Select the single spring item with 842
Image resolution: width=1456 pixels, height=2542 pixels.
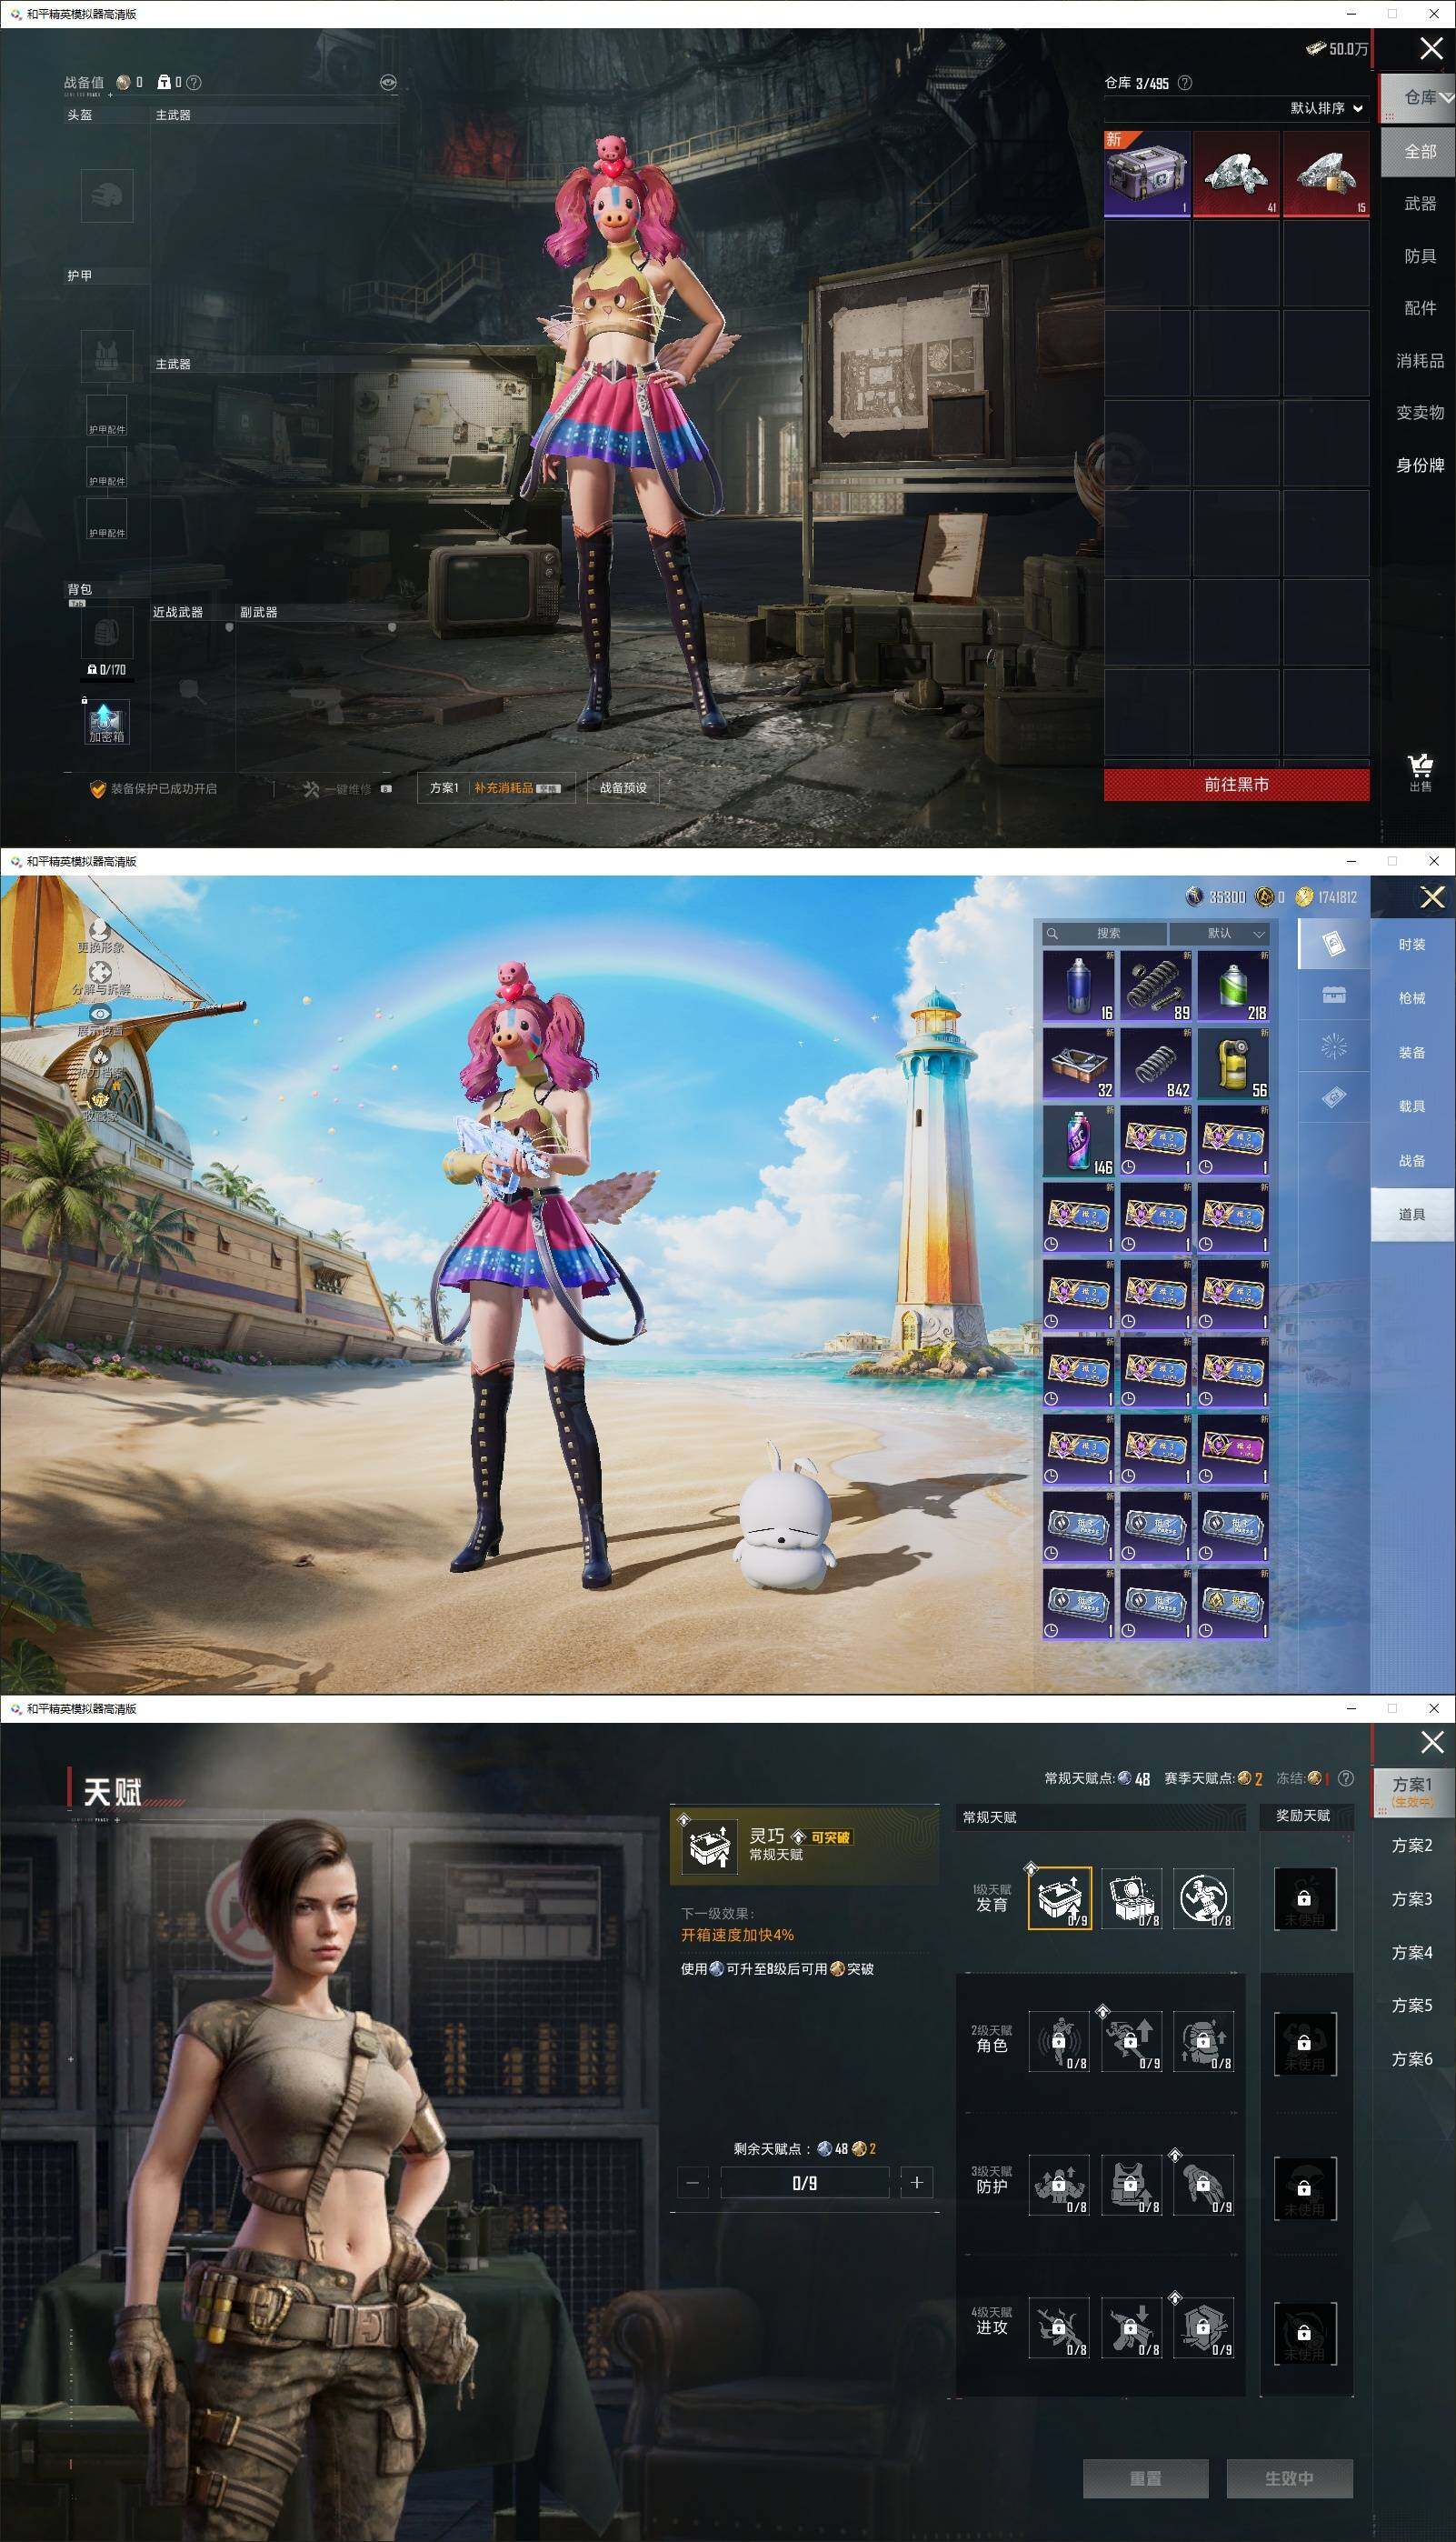(x=1155, y=1062)
